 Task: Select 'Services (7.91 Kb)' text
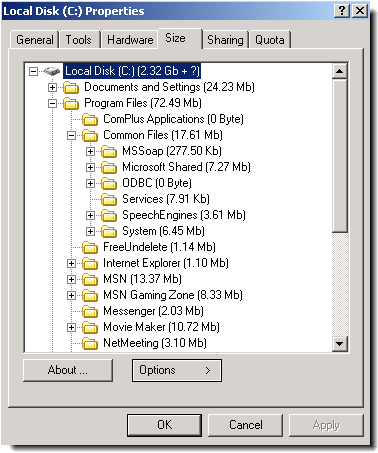click(166, 199)
